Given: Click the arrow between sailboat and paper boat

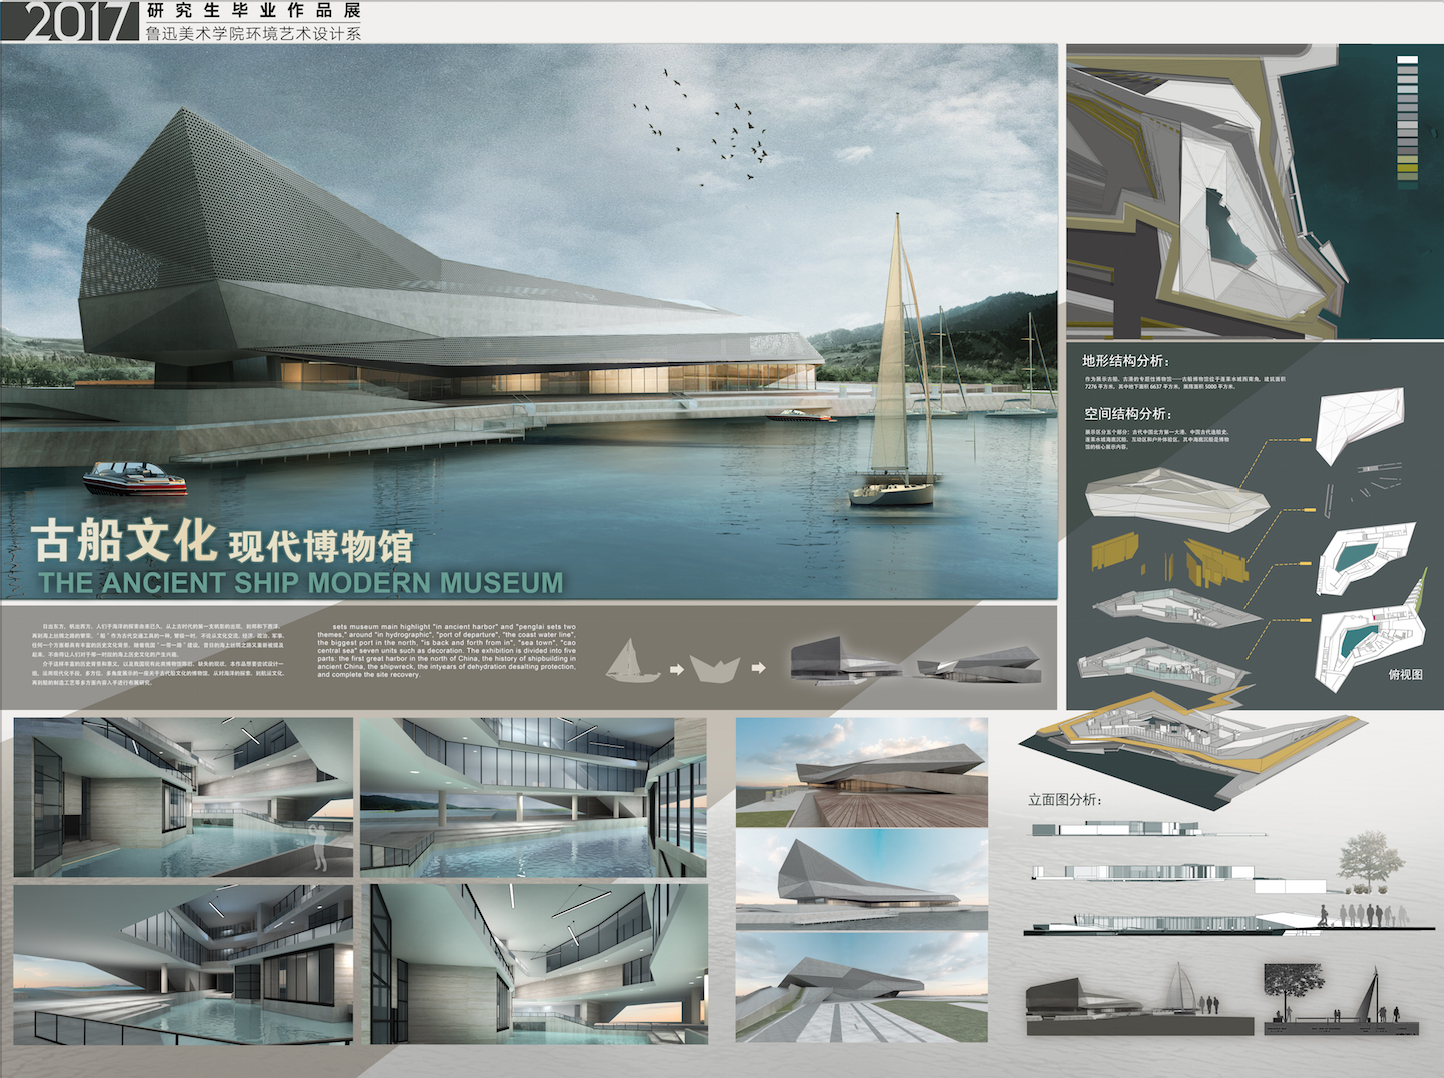Looking at the screenshot, I should 676,668.
